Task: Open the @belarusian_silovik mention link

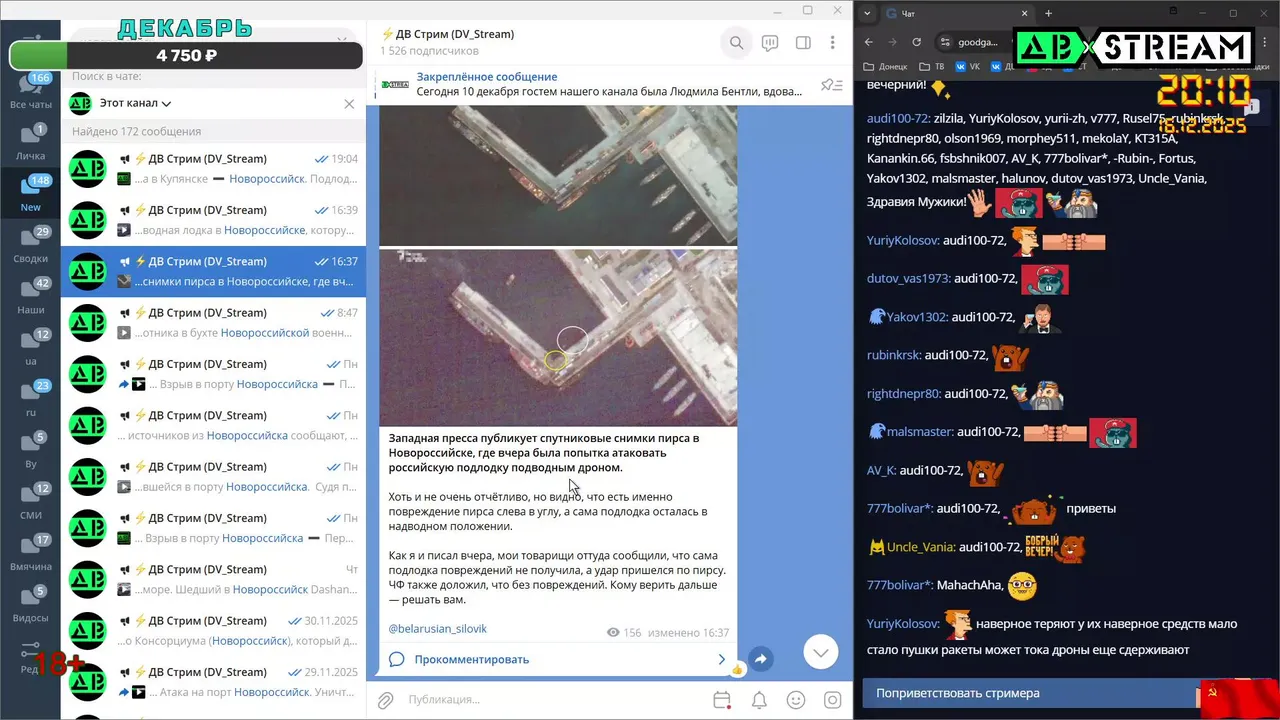Action: pyautogui.click(x=438, y=629)
